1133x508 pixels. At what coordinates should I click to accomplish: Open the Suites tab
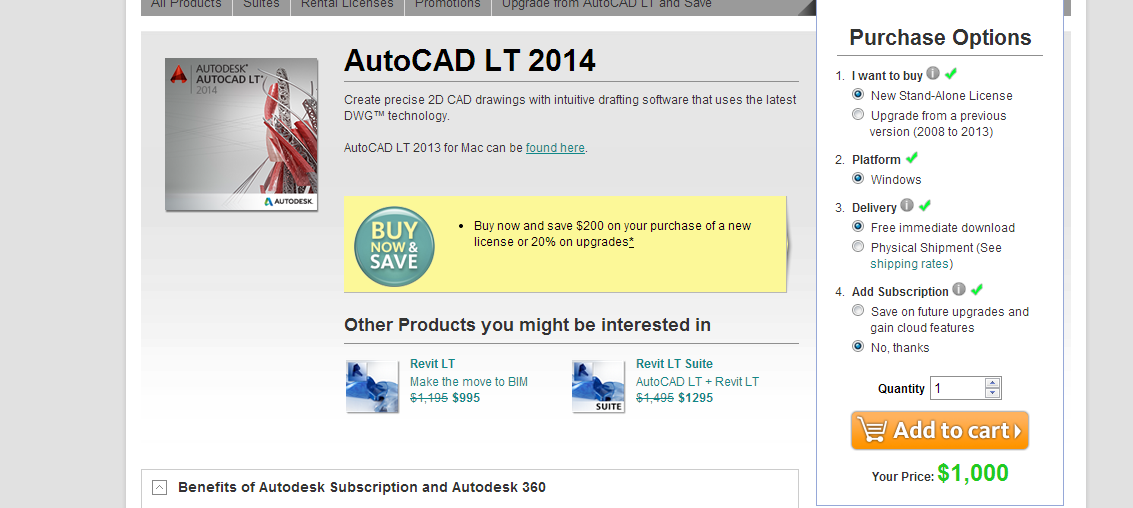point(262,5)
